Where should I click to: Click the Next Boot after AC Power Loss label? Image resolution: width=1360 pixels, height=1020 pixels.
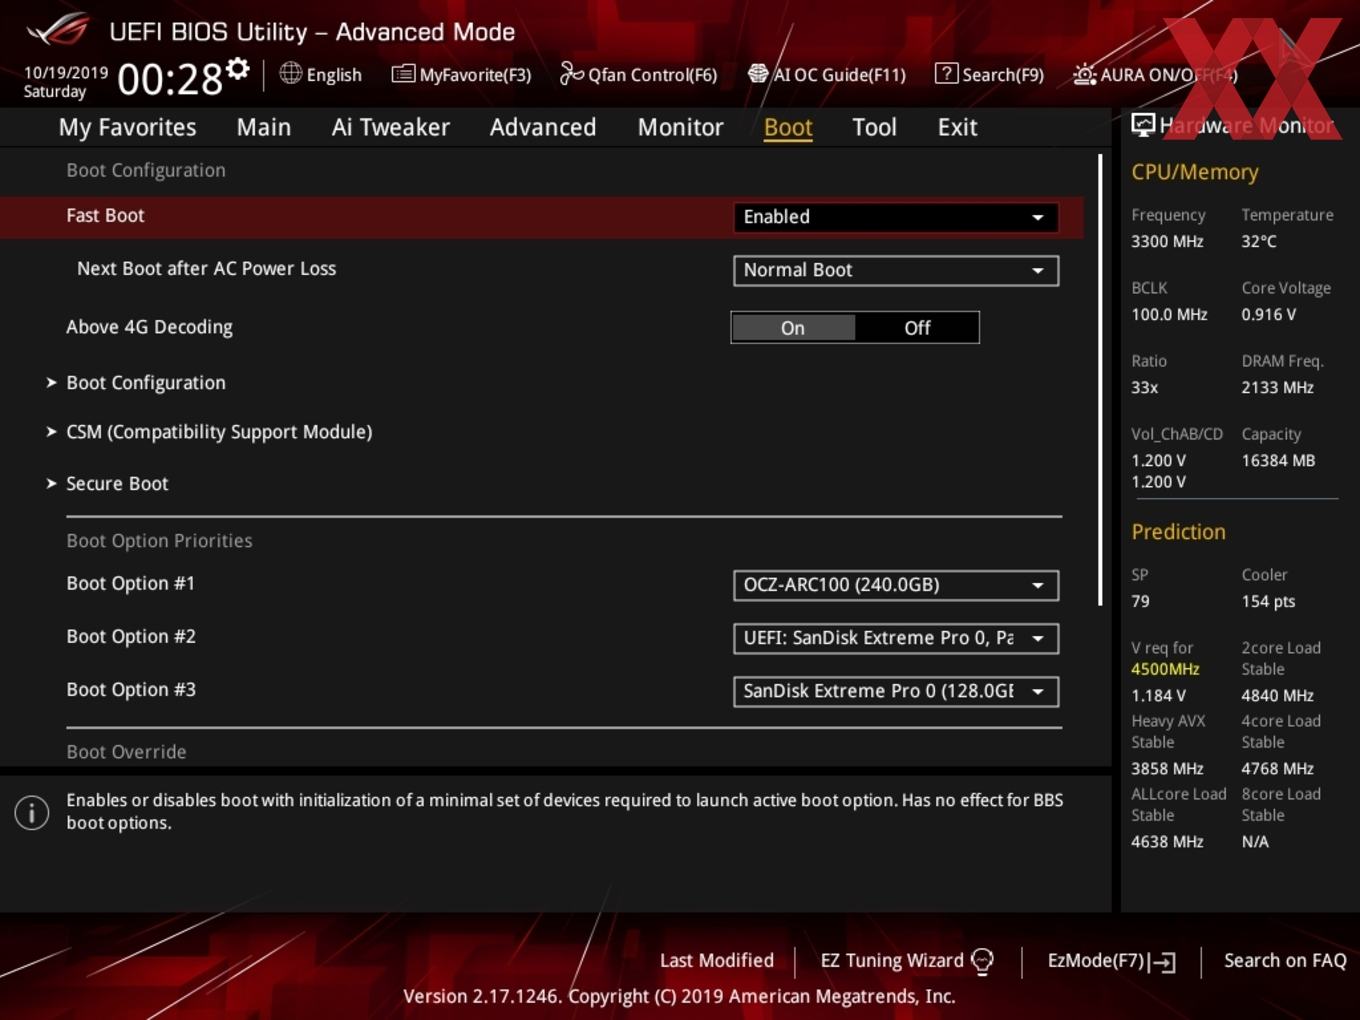tap(206, 269)
